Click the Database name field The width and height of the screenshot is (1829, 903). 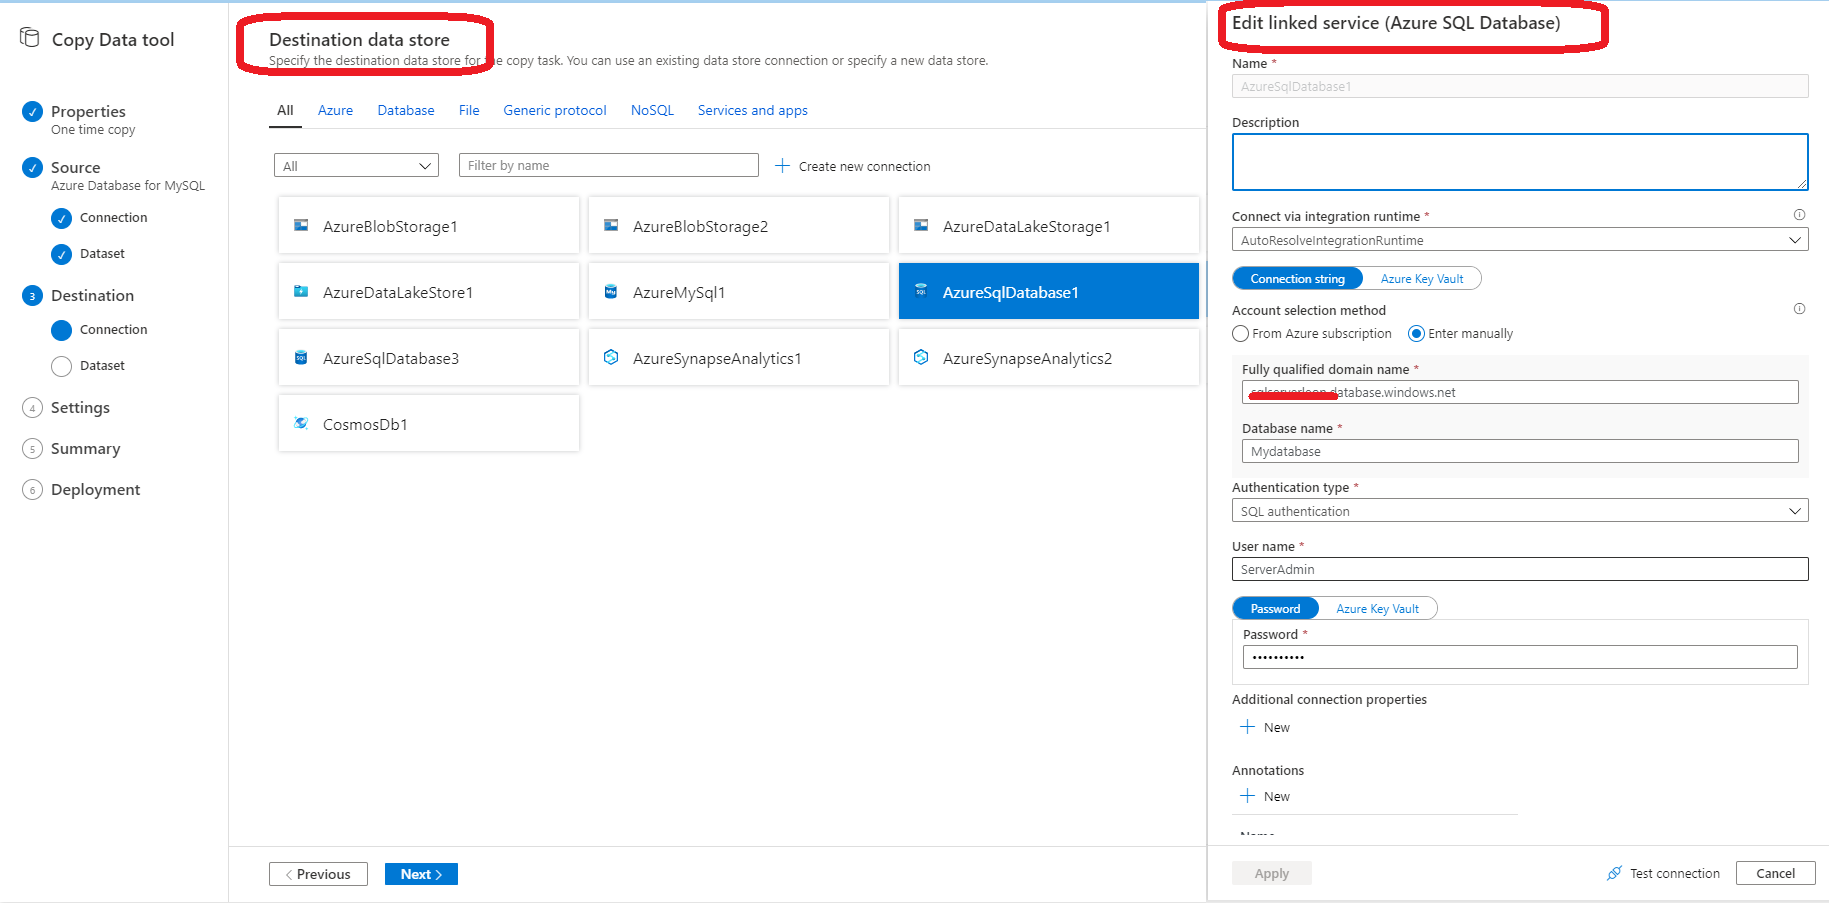click(x=1520, y=451)
